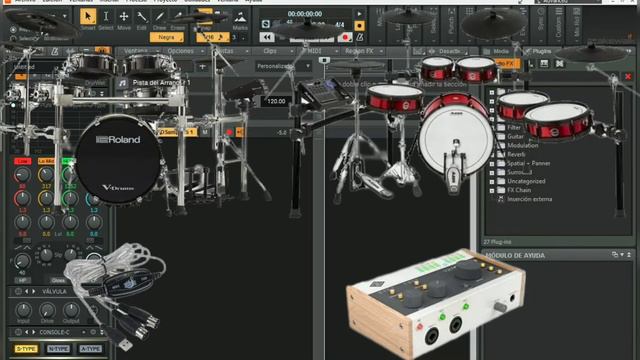Image resolution: width=640 pixels, height=360 pixels.
Task: Open the Negra snap value dropdown
Action: coord(167,37)
